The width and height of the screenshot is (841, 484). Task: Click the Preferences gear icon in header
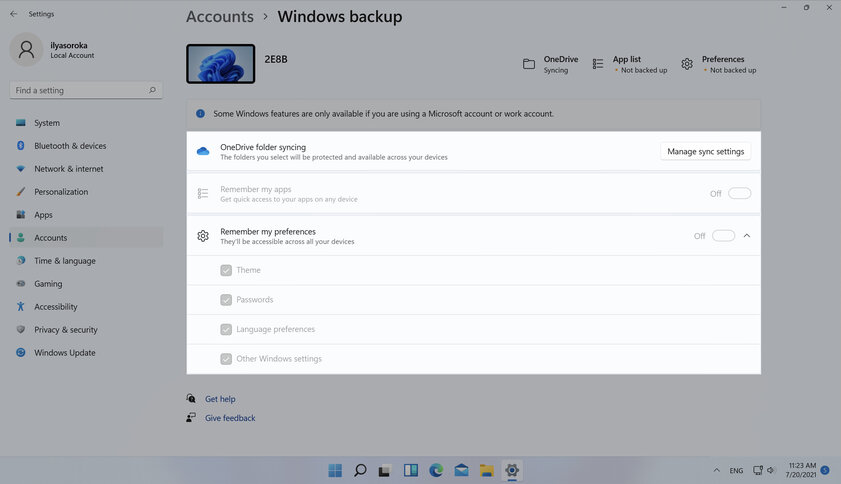(x=687, y=64)
